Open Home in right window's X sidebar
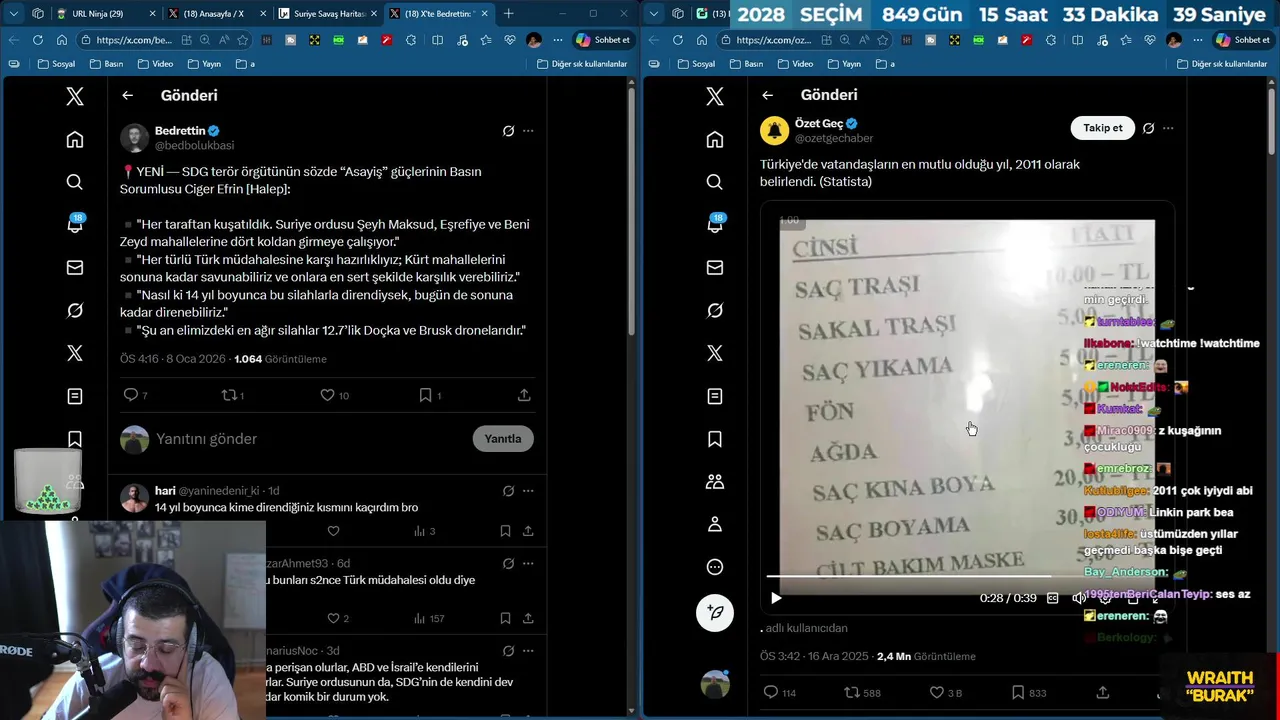Image resolution: width=1280 pixels, height=720 pixels. [715, 139]
